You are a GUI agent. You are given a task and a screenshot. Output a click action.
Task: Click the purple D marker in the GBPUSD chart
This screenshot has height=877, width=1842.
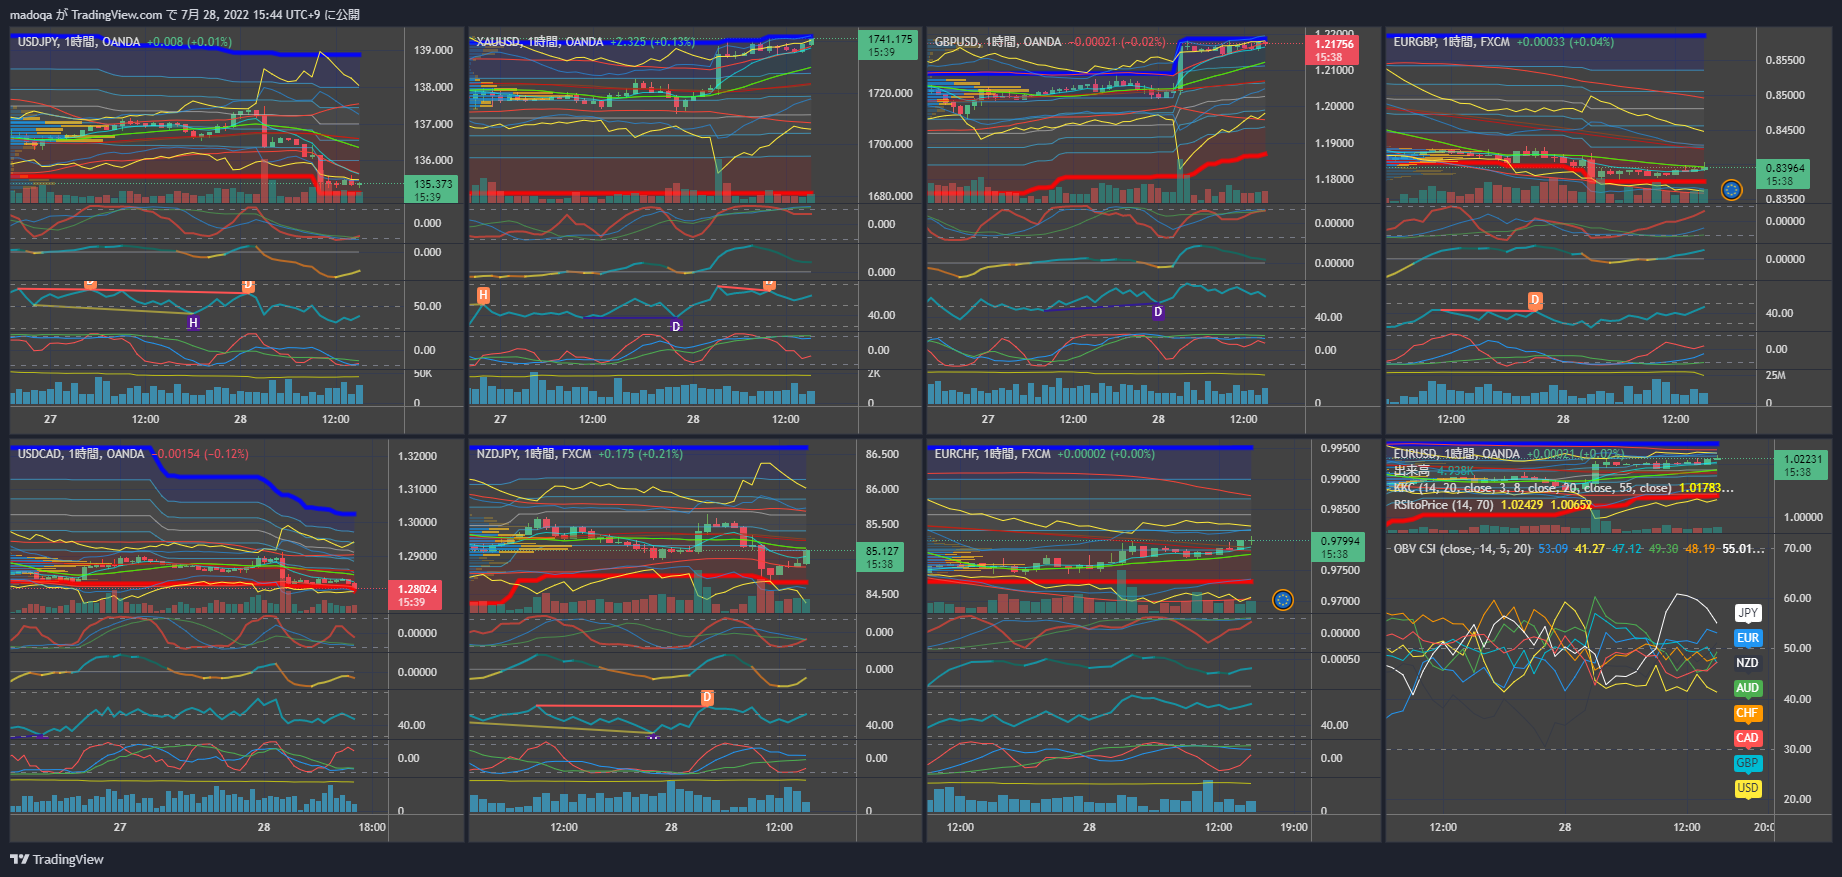click(1158, 312)
